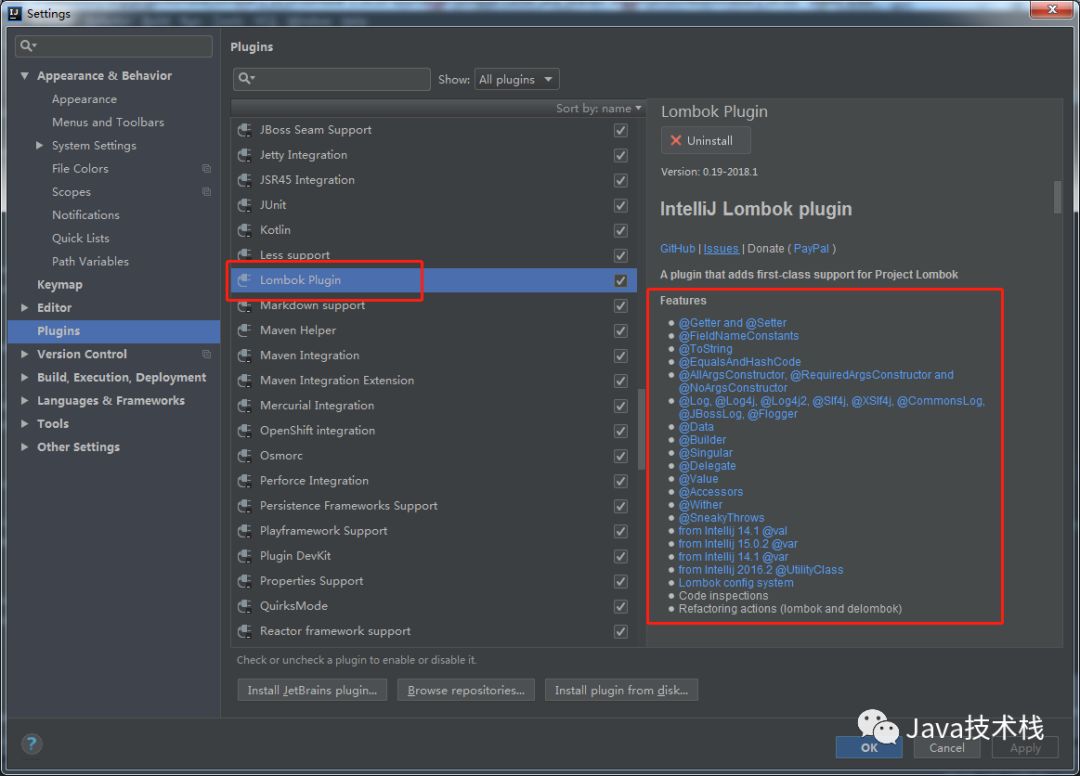
Task: Expand the Version Control node
Action: pyautogui.click(x=25, y=354)
